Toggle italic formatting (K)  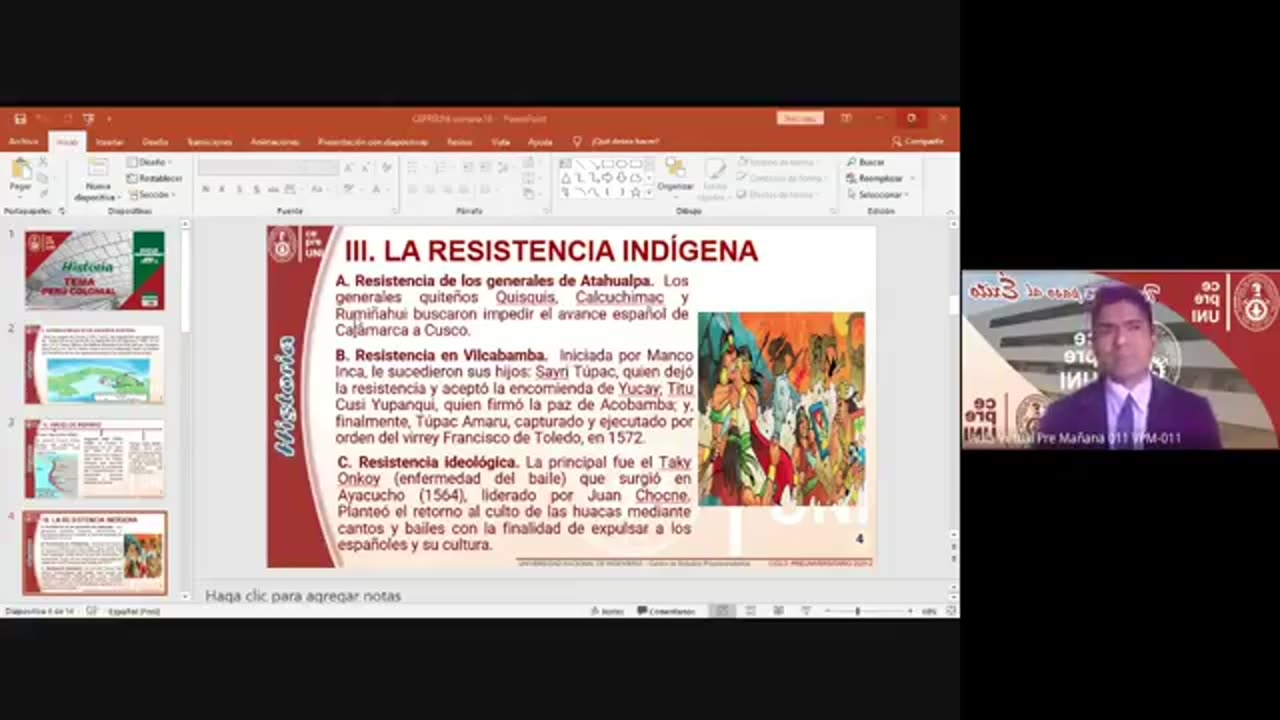pos(223,189)
